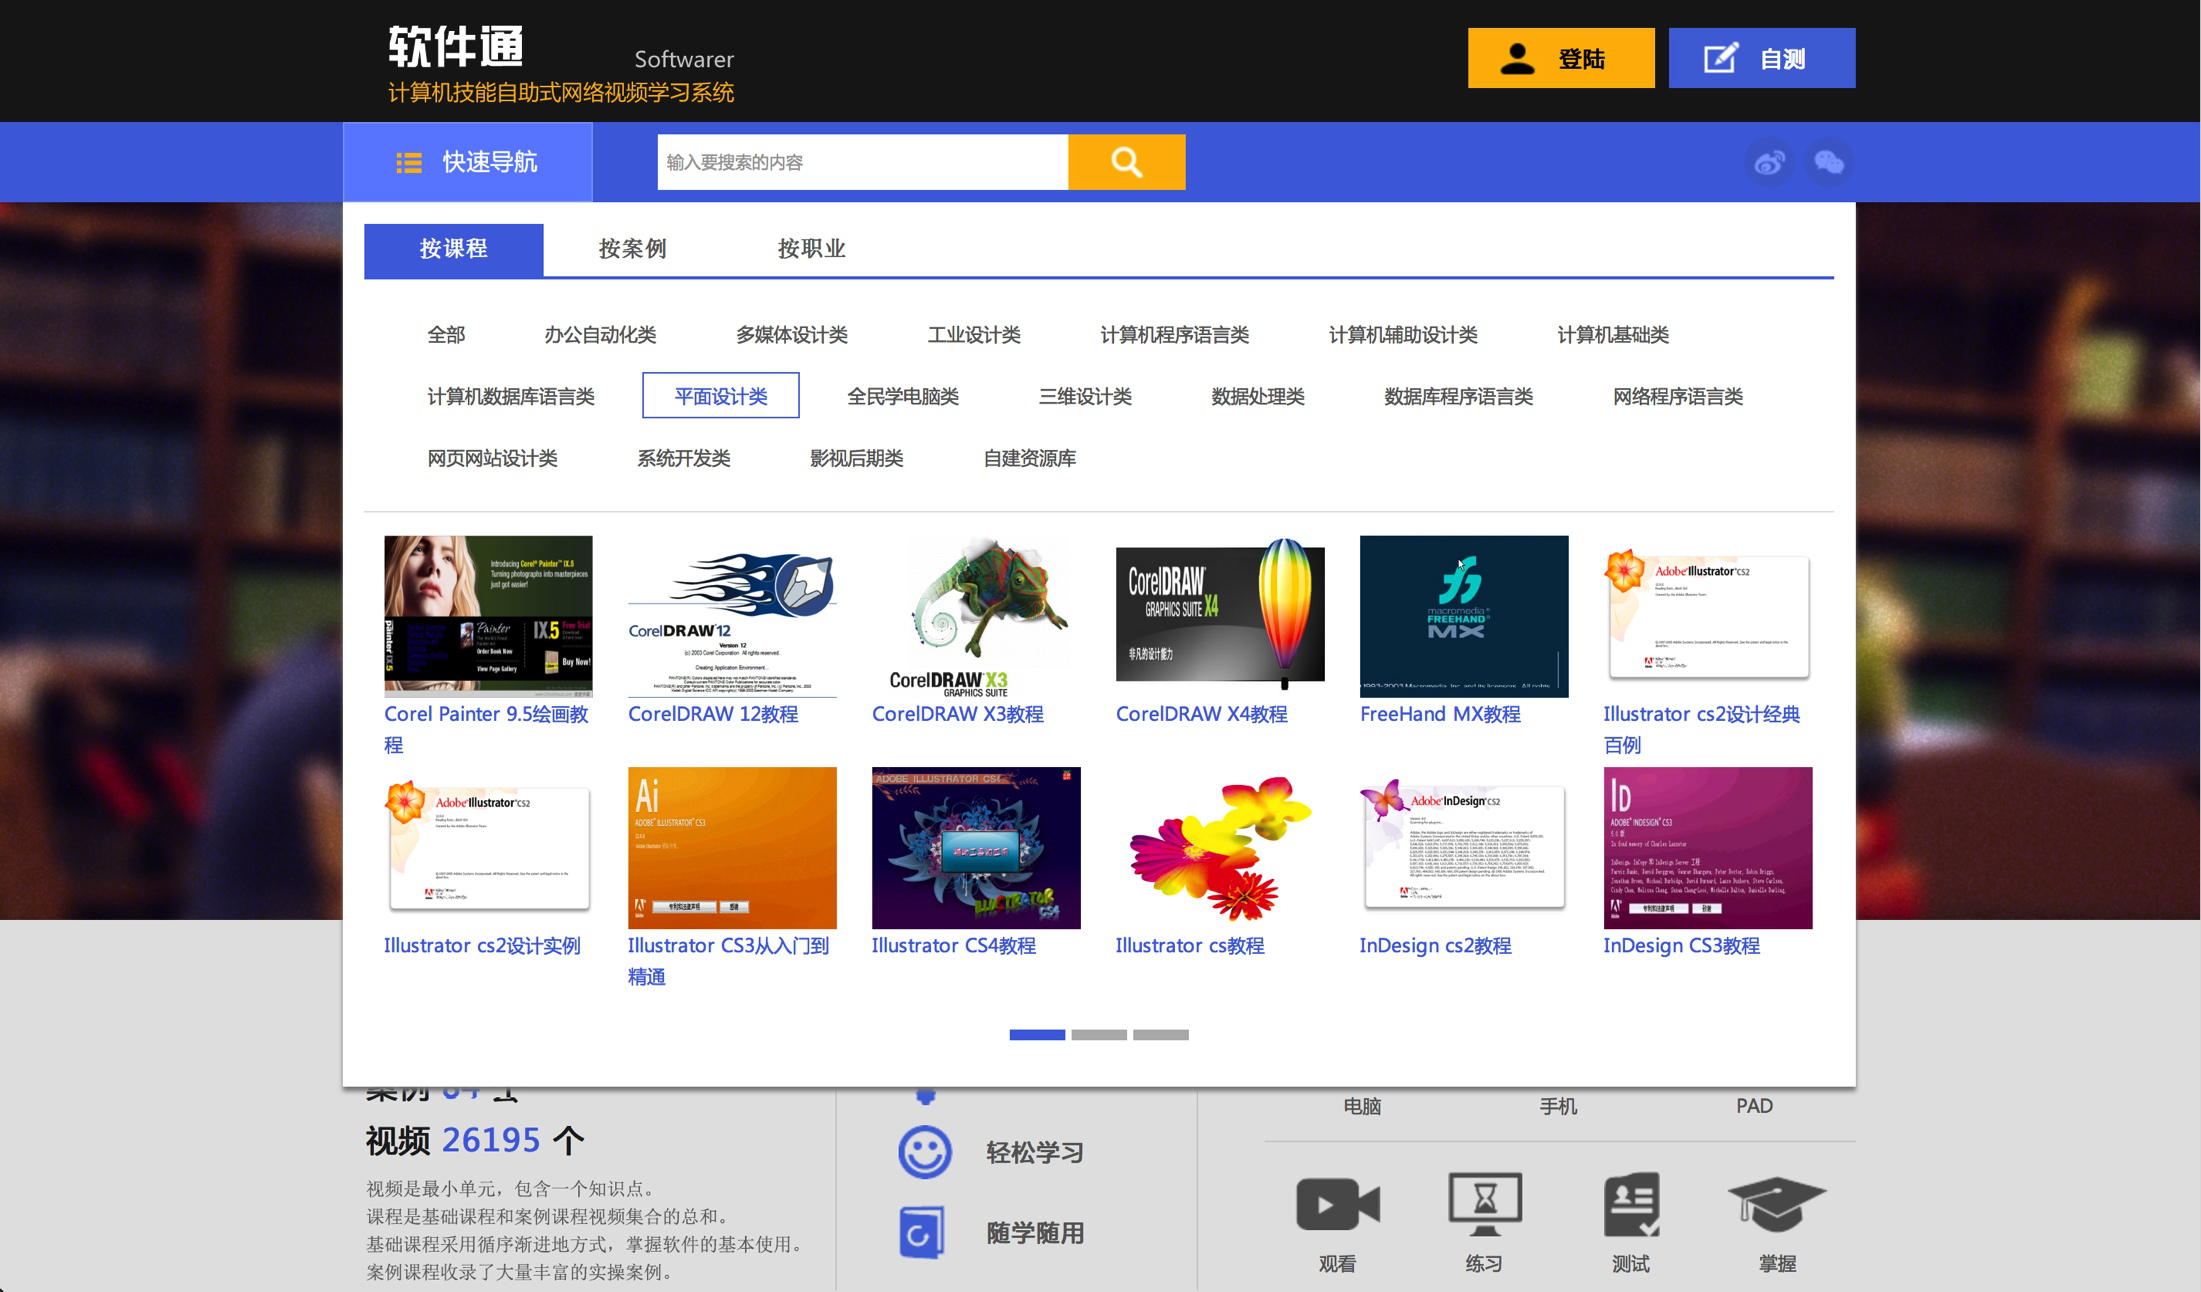The width and height of the screenshot is (2201, 1292).
Task: Select the 网页网站设计类 category
Action: (492, 459)
